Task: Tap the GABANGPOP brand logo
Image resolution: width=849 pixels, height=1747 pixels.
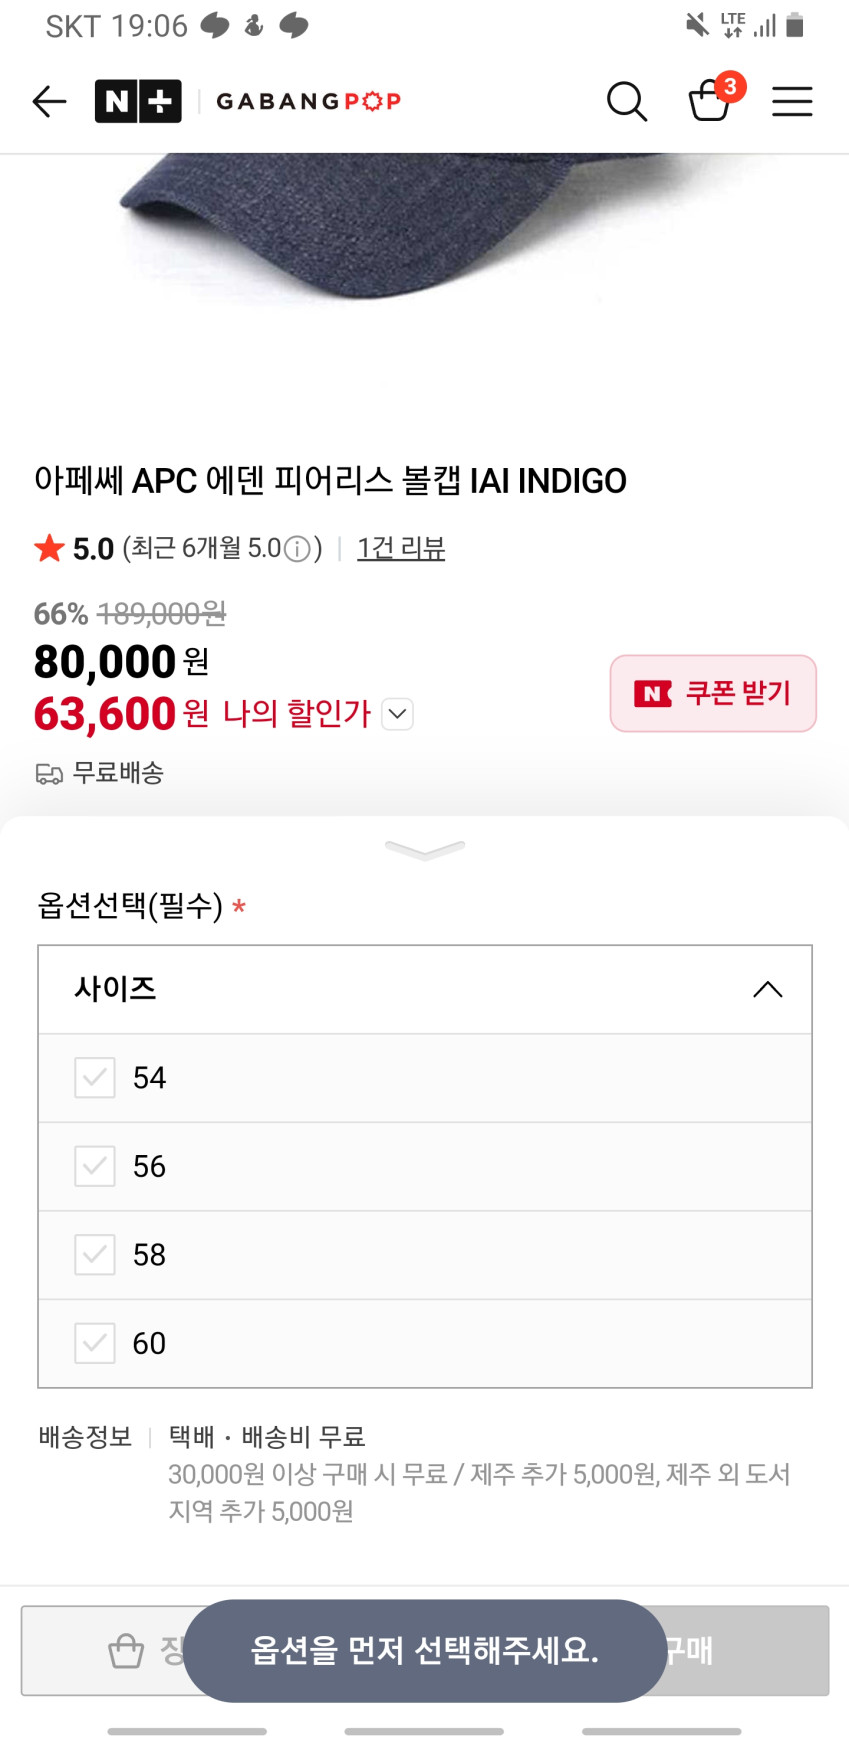Action: pyautogui.click(x=309, y=101)
